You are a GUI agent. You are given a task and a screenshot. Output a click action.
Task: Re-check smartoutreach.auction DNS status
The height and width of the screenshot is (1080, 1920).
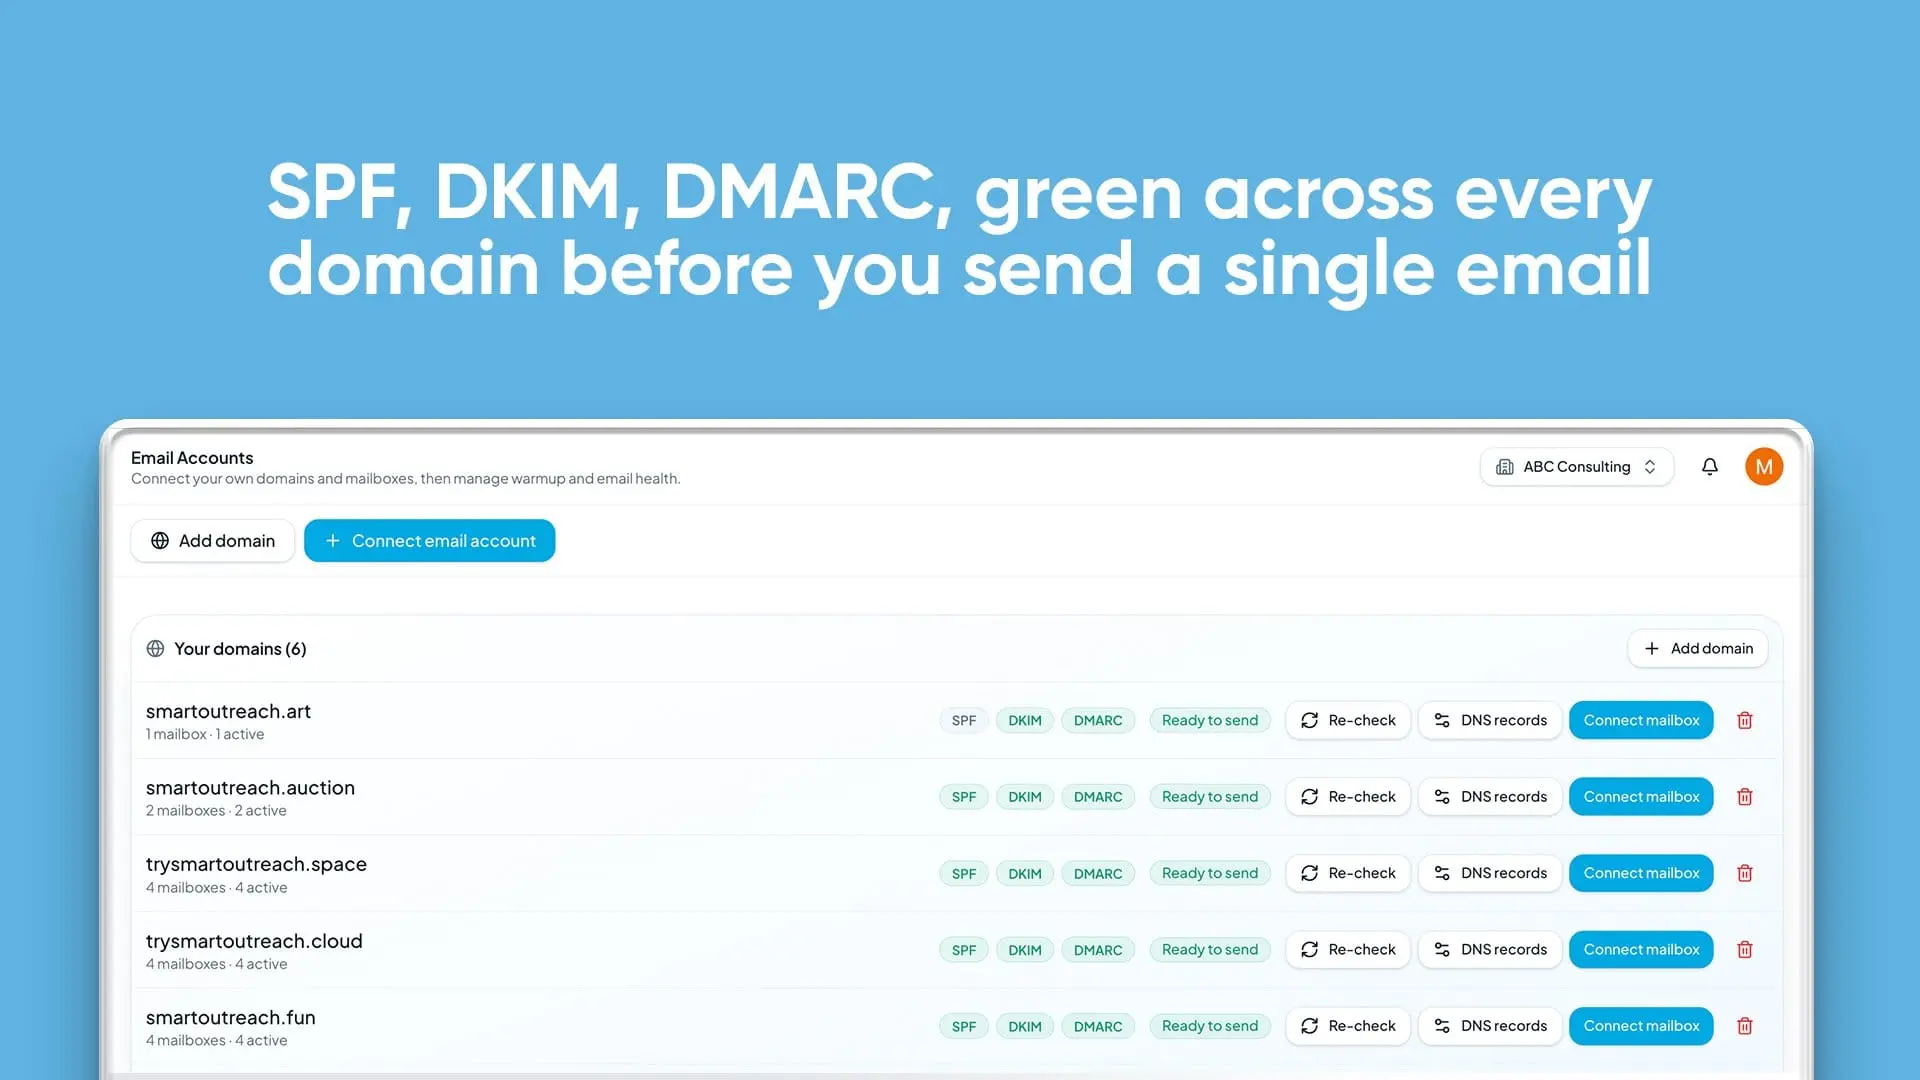1348,797
